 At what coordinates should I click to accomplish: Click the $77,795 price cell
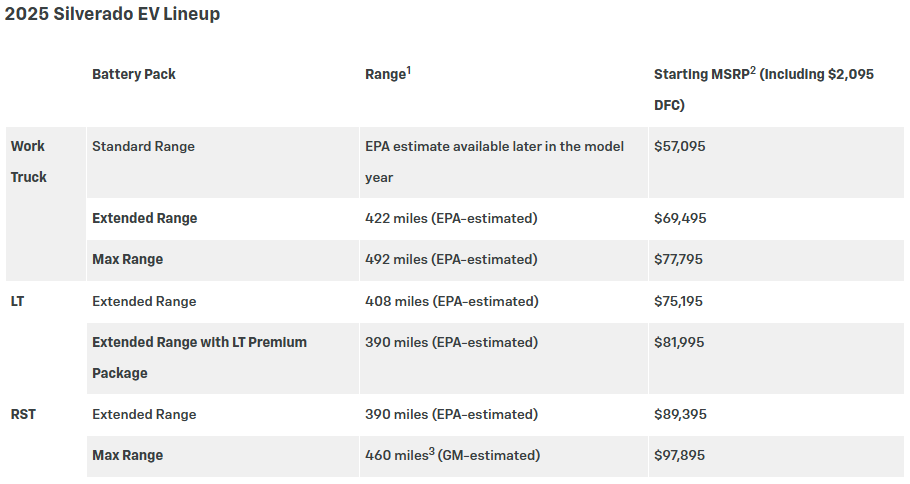pos(679,259)
